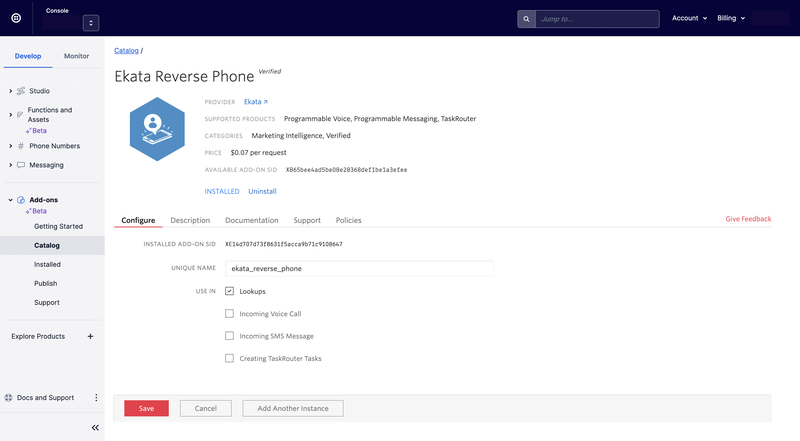Select the installed add-on SID text
The width and height of the screenshot is (800, 441).
point(284,244)
